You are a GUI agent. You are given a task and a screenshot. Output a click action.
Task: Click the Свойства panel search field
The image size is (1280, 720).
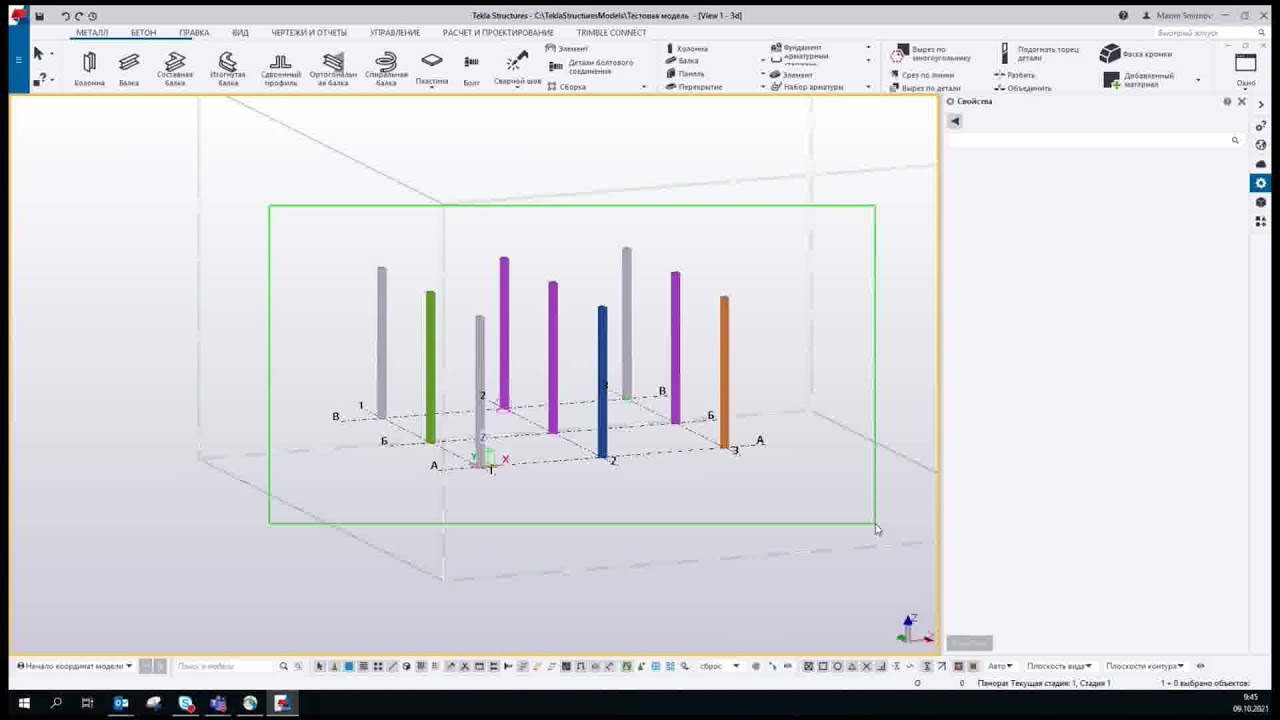pyautogui.click(x=1094, y=141)
